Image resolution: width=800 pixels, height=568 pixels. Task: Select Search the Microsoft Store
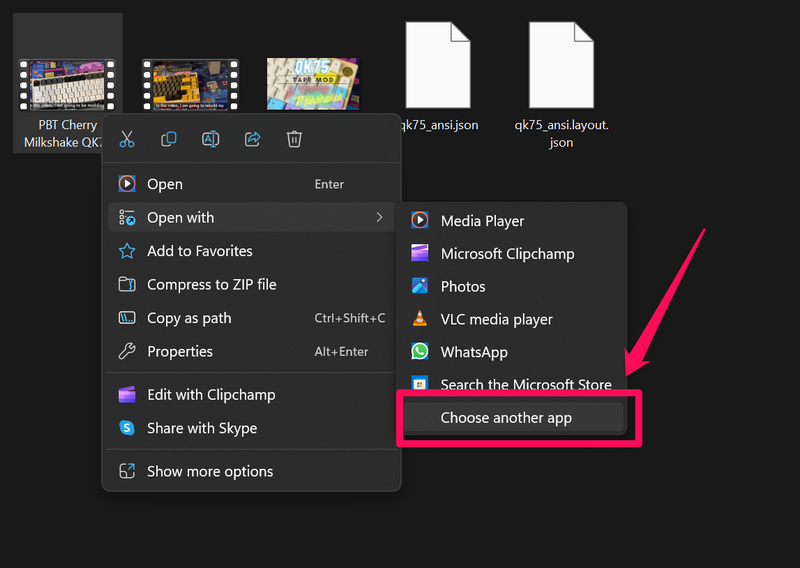[x=525, y=384]
